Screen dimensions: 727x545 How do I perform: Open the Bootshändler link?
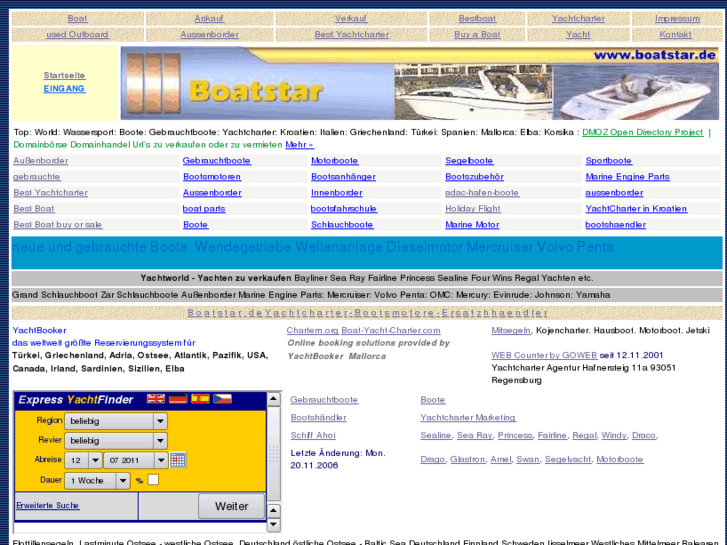319,417
